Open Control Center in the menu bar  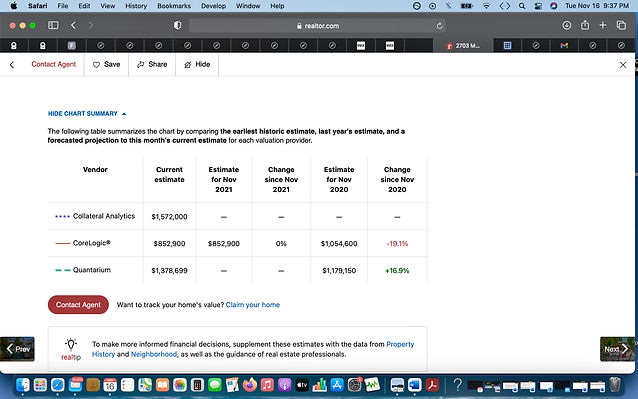coord(538,6)
